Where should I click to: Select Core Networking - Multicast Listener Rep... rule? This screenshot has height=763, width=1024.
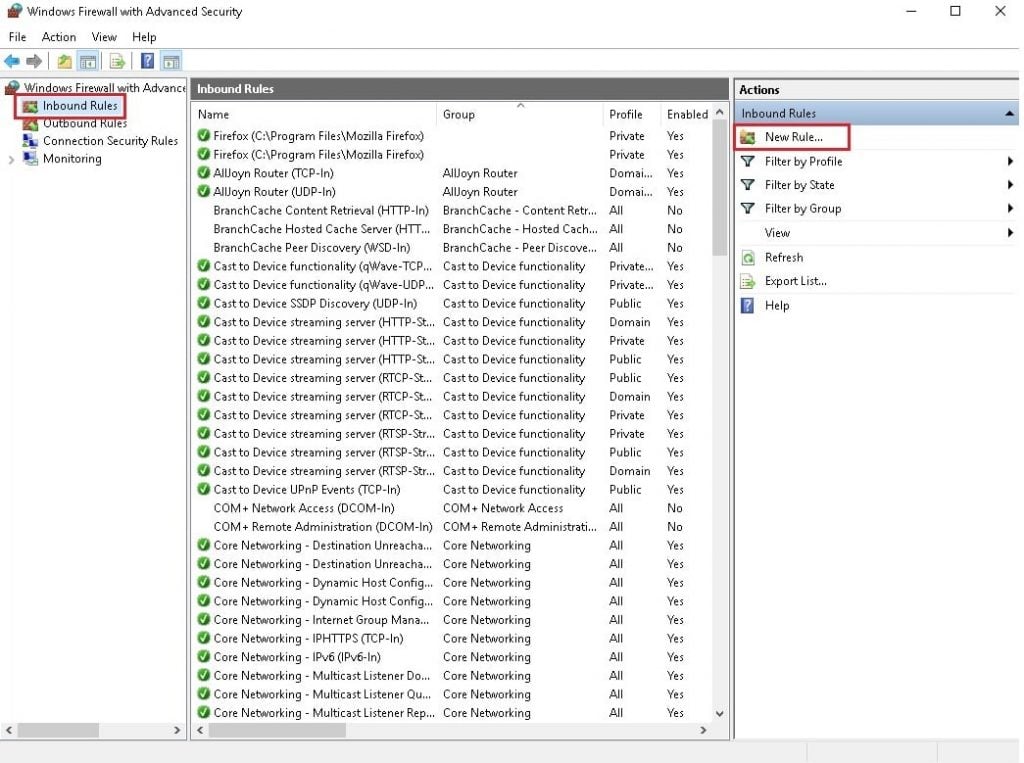coord(324,713)
